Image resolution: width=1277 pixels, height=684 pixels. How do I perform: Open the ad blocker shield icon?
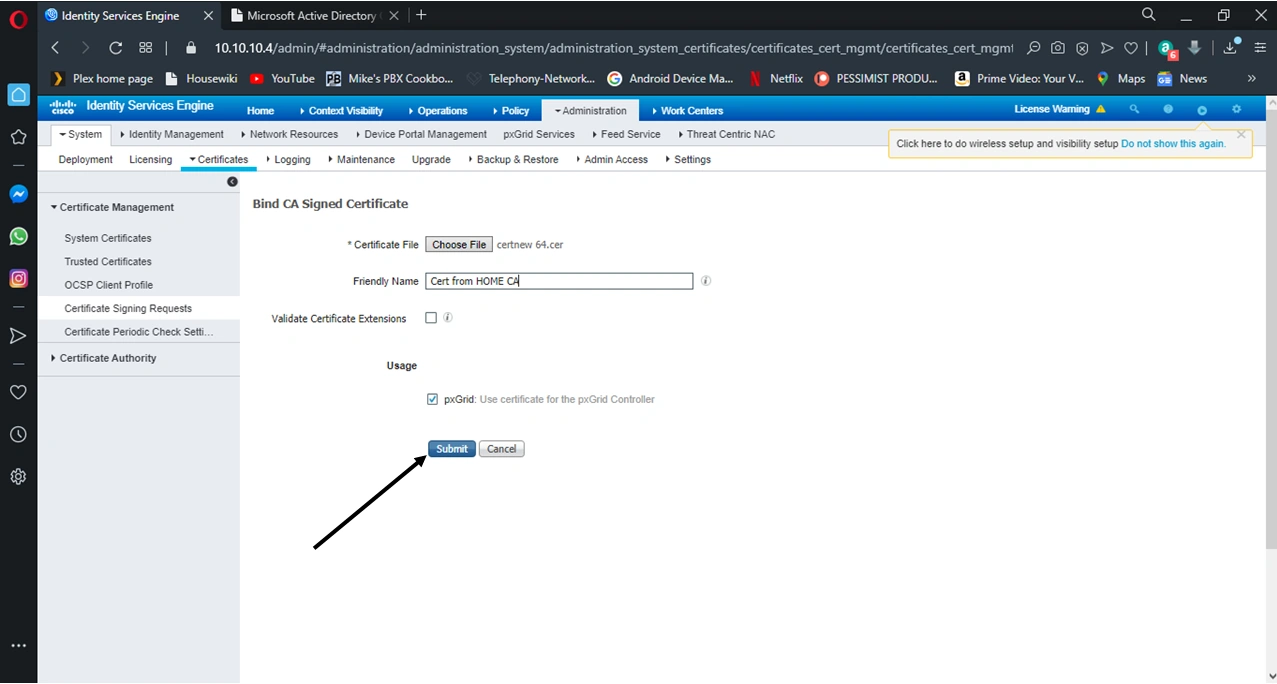[x=1082, y=47]
